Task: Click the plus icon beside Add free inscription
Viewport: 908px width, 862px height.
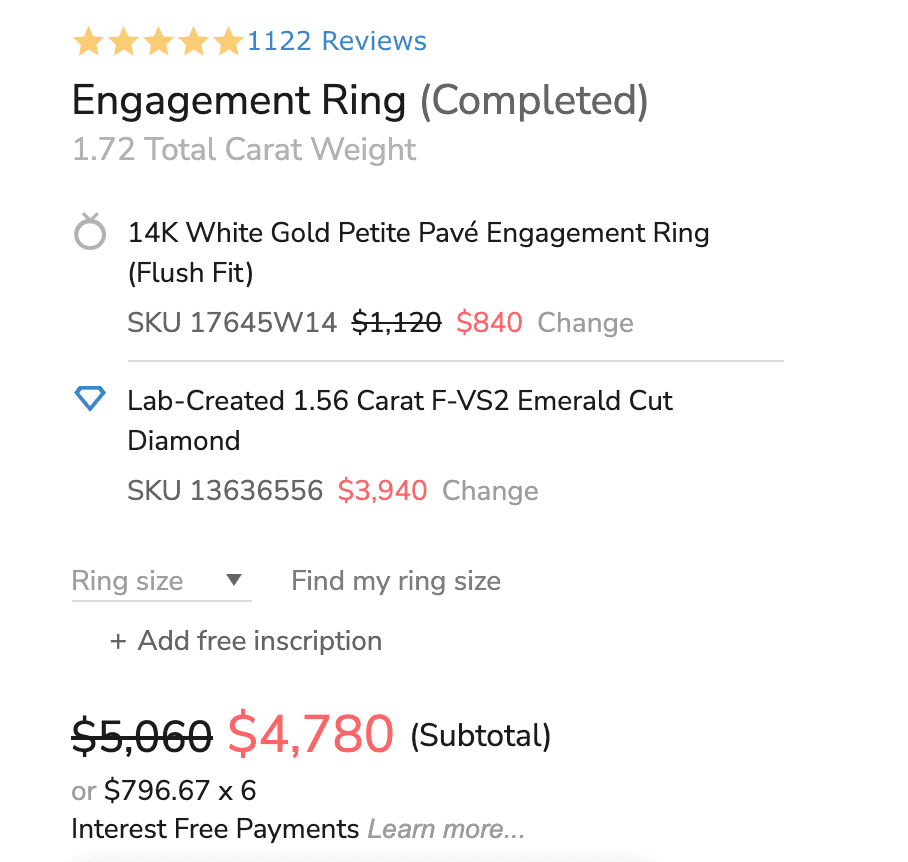Action: (x=118, y=641)
